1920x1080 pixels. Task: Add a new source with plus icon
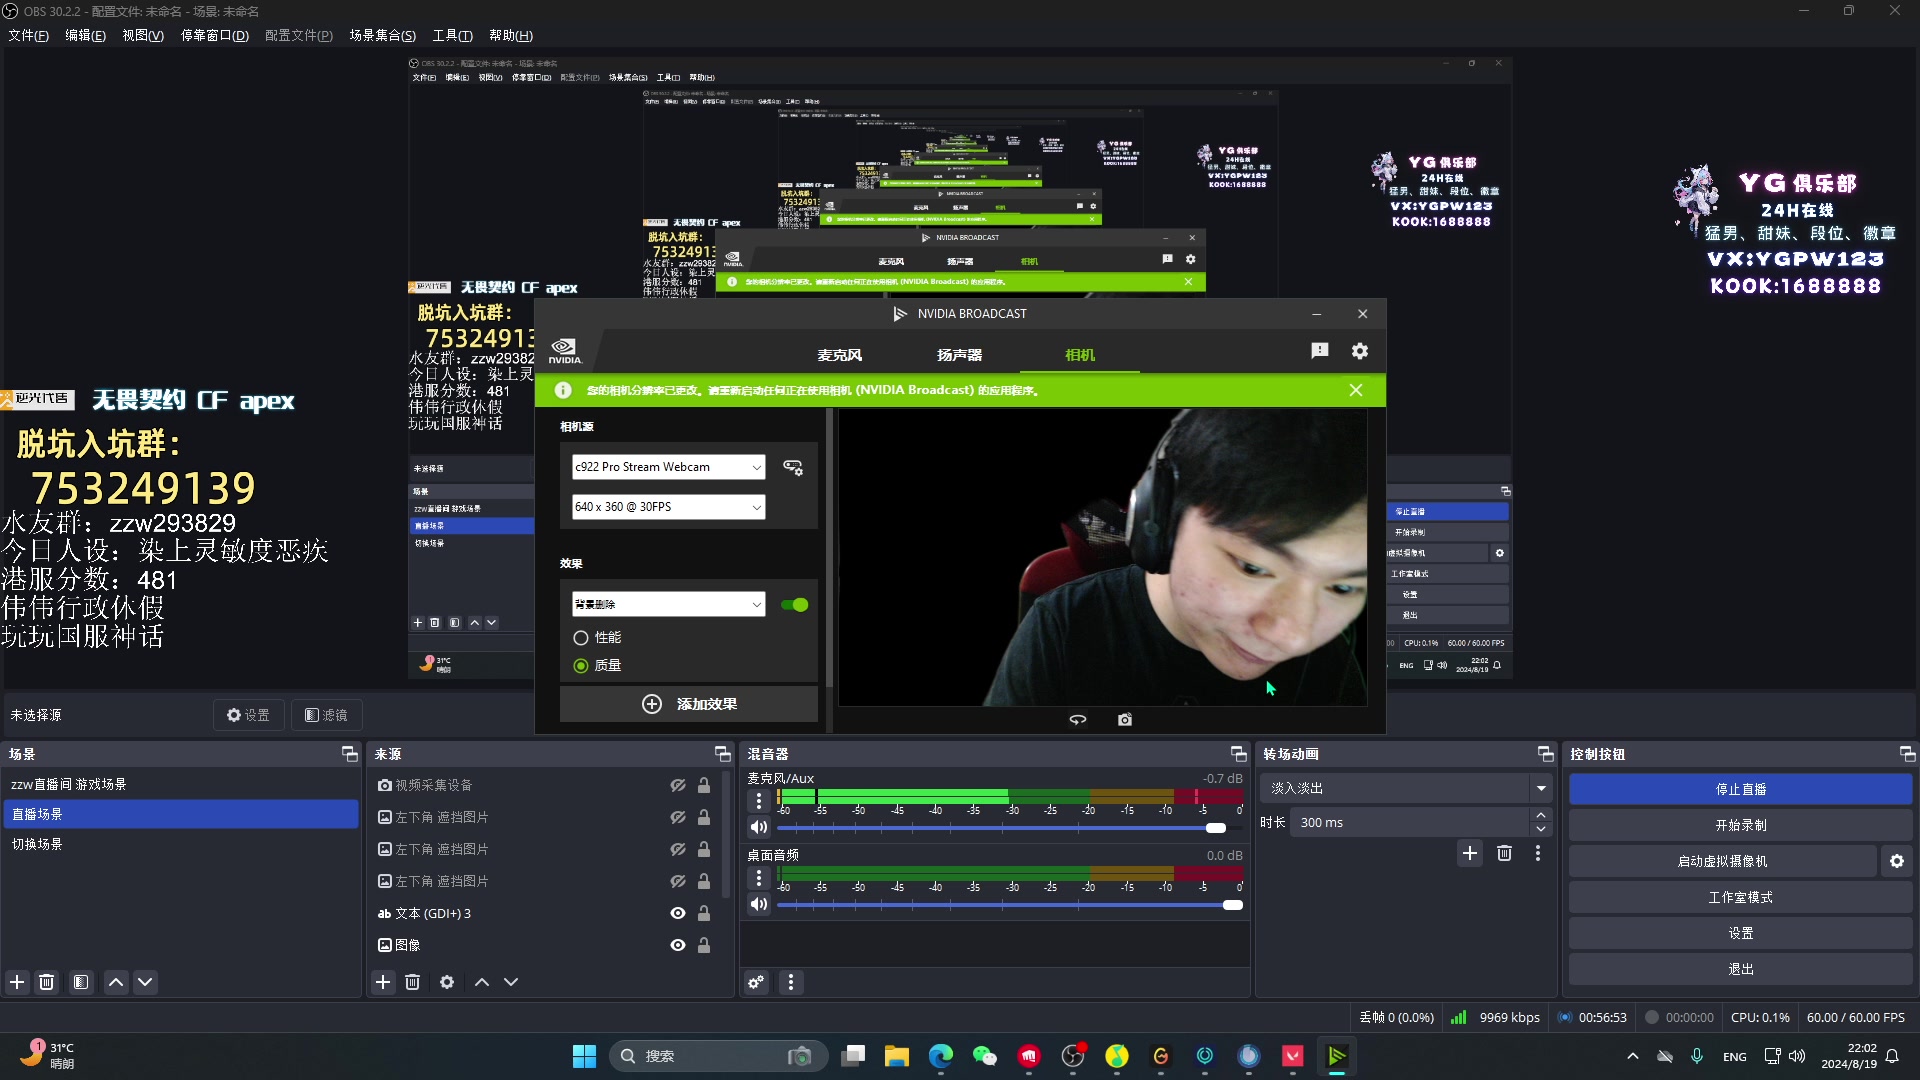383,982
